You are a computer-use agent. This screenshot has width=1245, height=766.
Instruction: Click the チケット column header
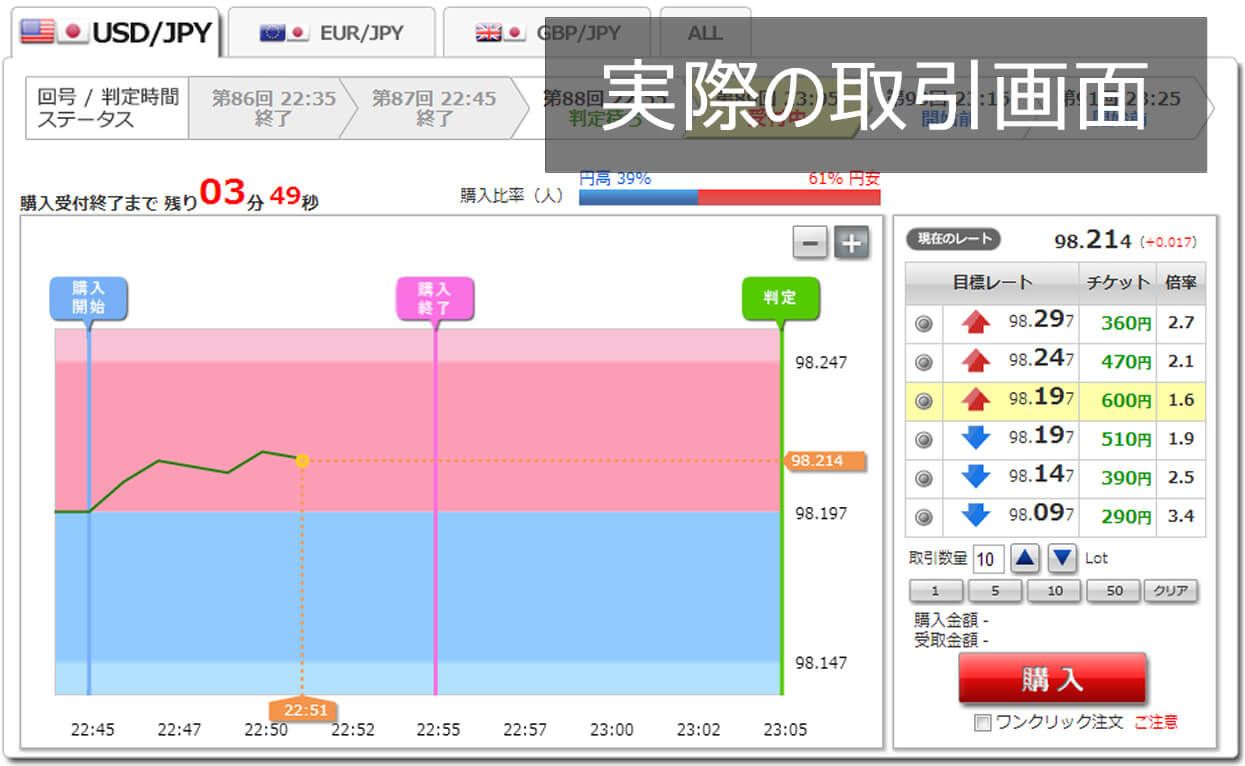pyautogui.click(x=1118, y=283)
